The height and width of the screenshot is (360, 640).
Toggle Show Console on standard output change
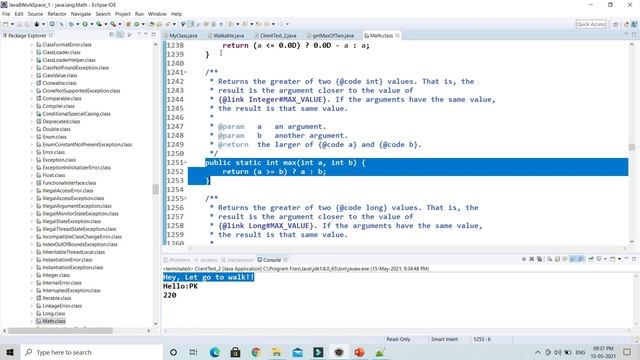coord(573,259)
